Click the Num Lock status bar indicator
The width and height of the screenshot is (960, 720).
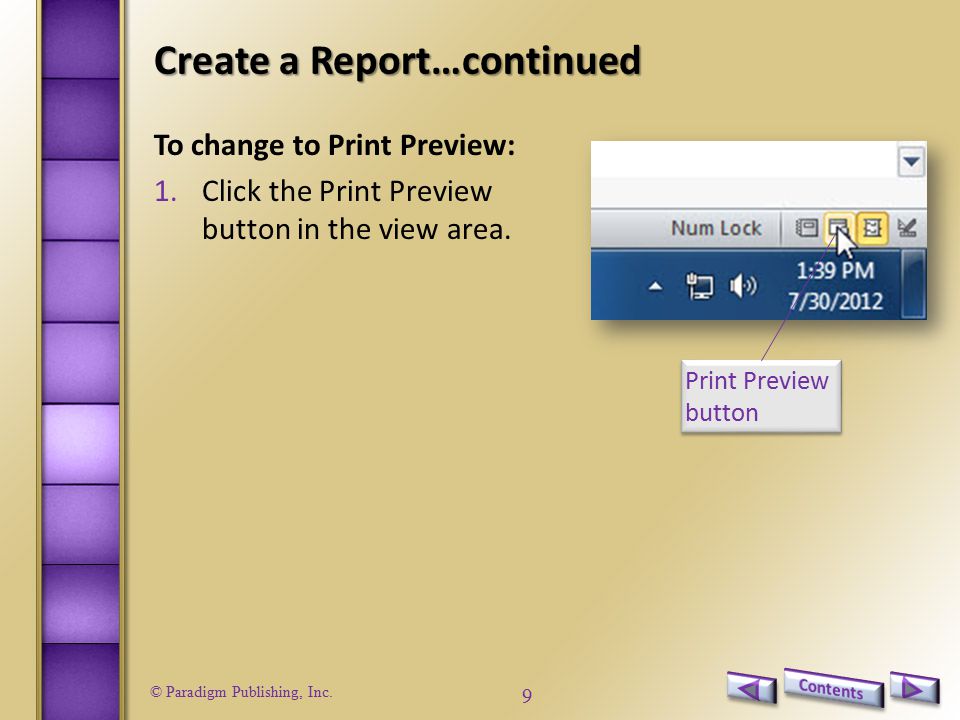(x=716, y=228)
